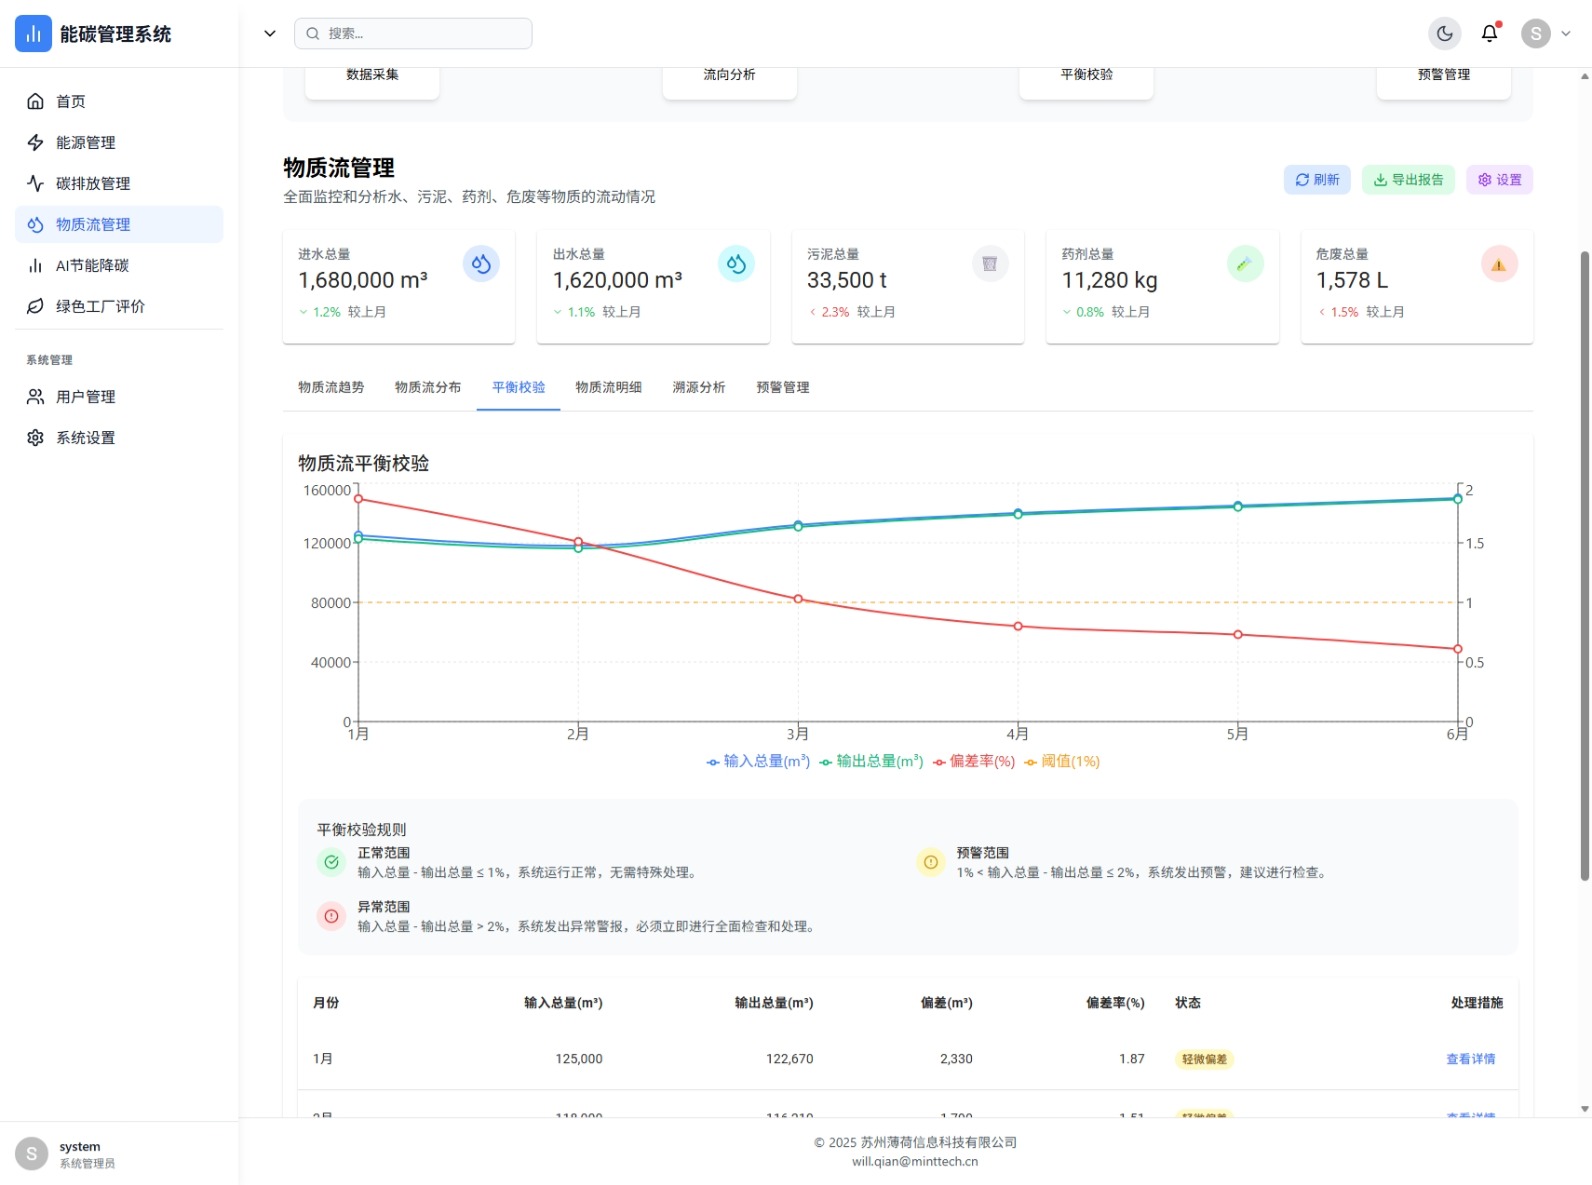
Task: Toggle 偏差率 series in chart legend
Action: tap(974, 762)
